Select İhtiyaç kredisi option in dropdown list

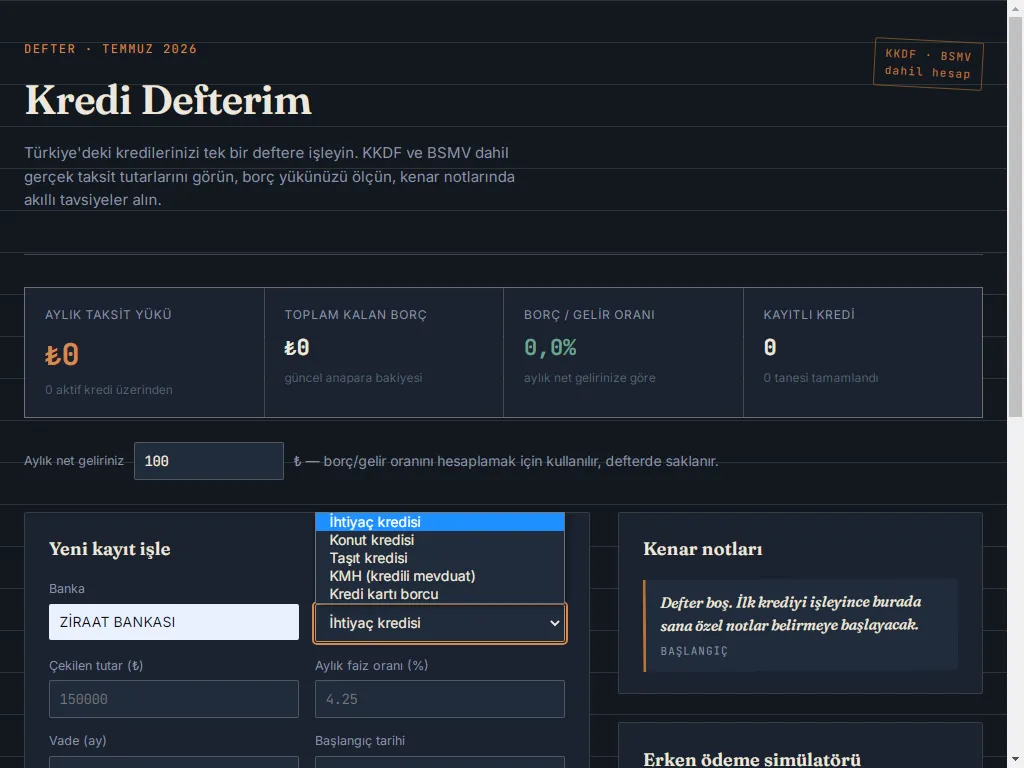pyautogui.click(x=440, y=522)
